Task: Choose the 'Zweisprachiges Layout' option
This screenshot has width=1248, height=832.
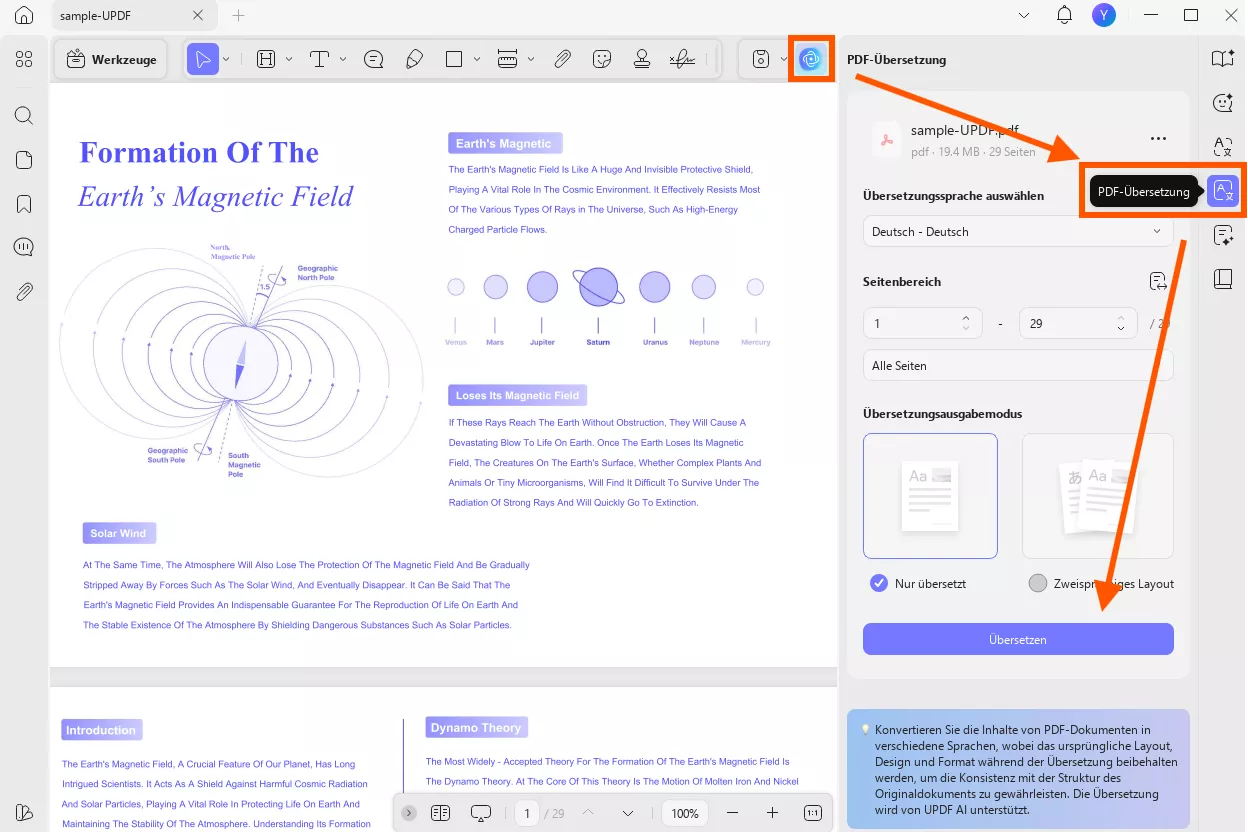Action: pos(1036,583)
